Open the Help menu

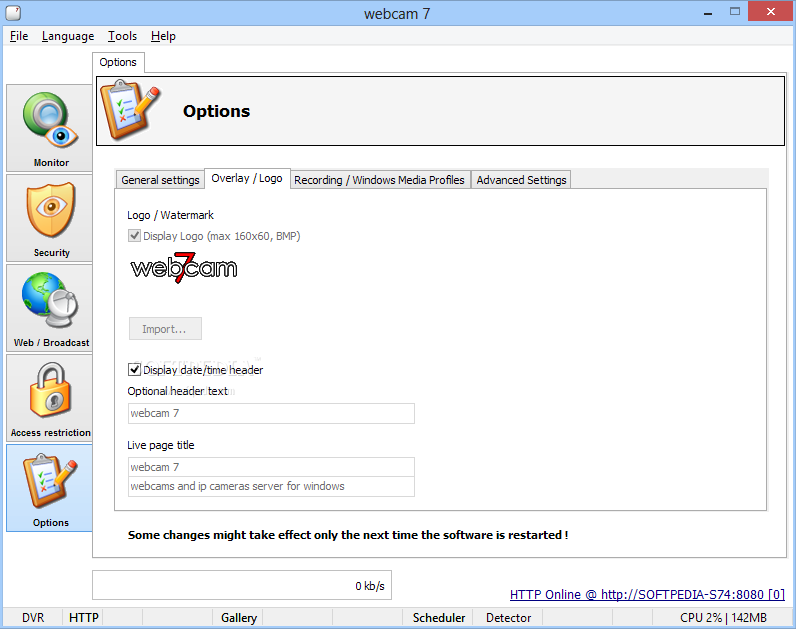[163, 36]
